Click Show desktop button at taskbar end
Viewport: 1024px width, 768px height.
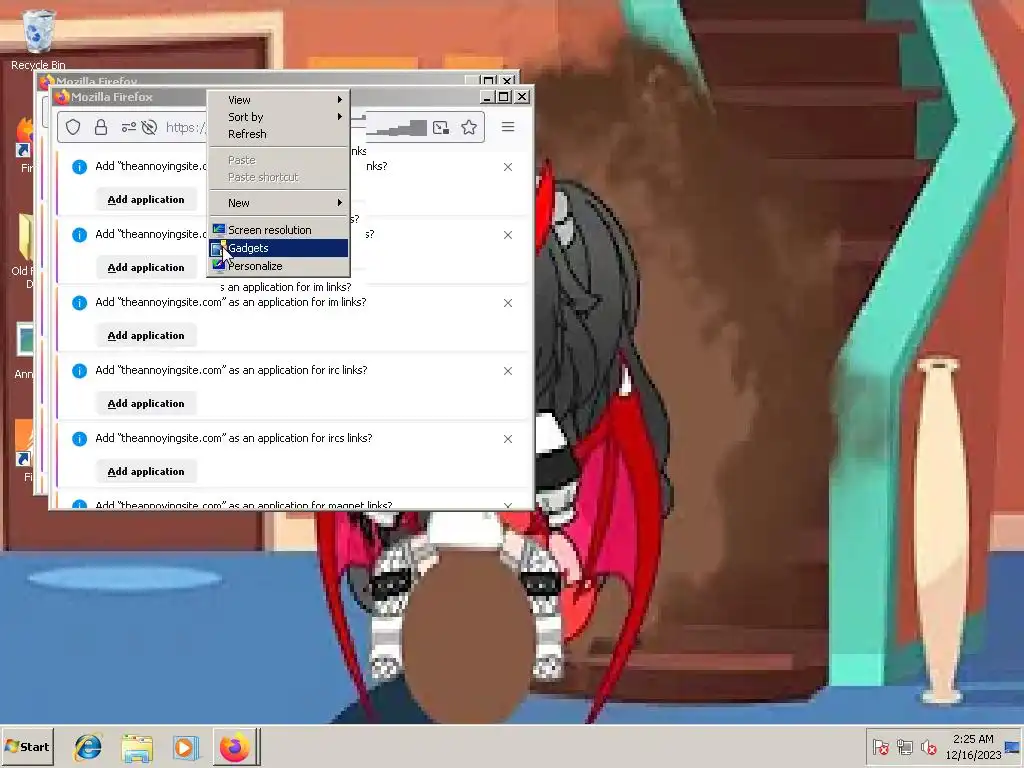pyautogui.click(x=1013, y=746)
